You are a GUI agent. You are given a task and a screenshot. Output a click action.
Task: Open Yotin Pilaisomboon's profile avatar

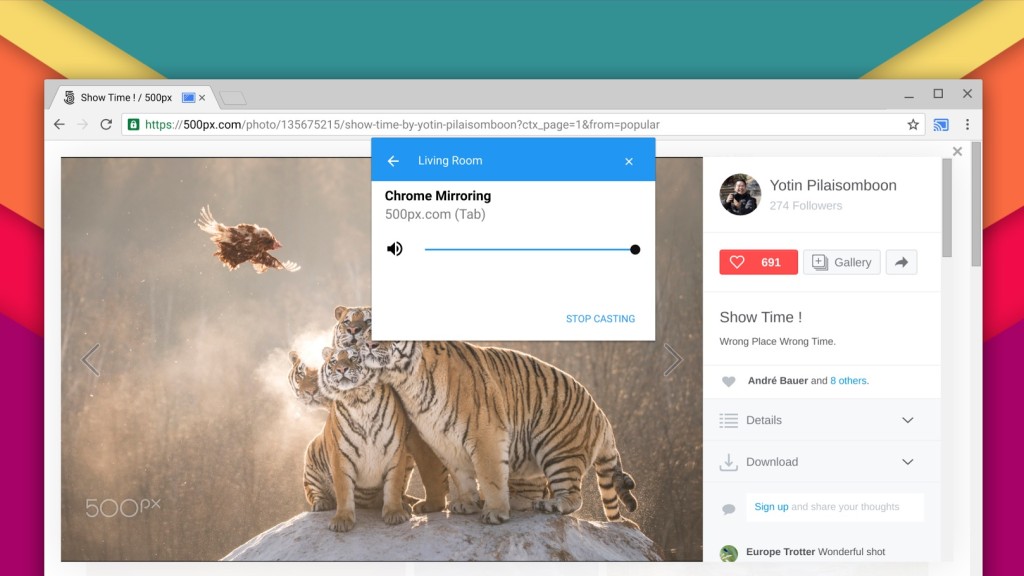pyautogui.click(x=739, y=195)
